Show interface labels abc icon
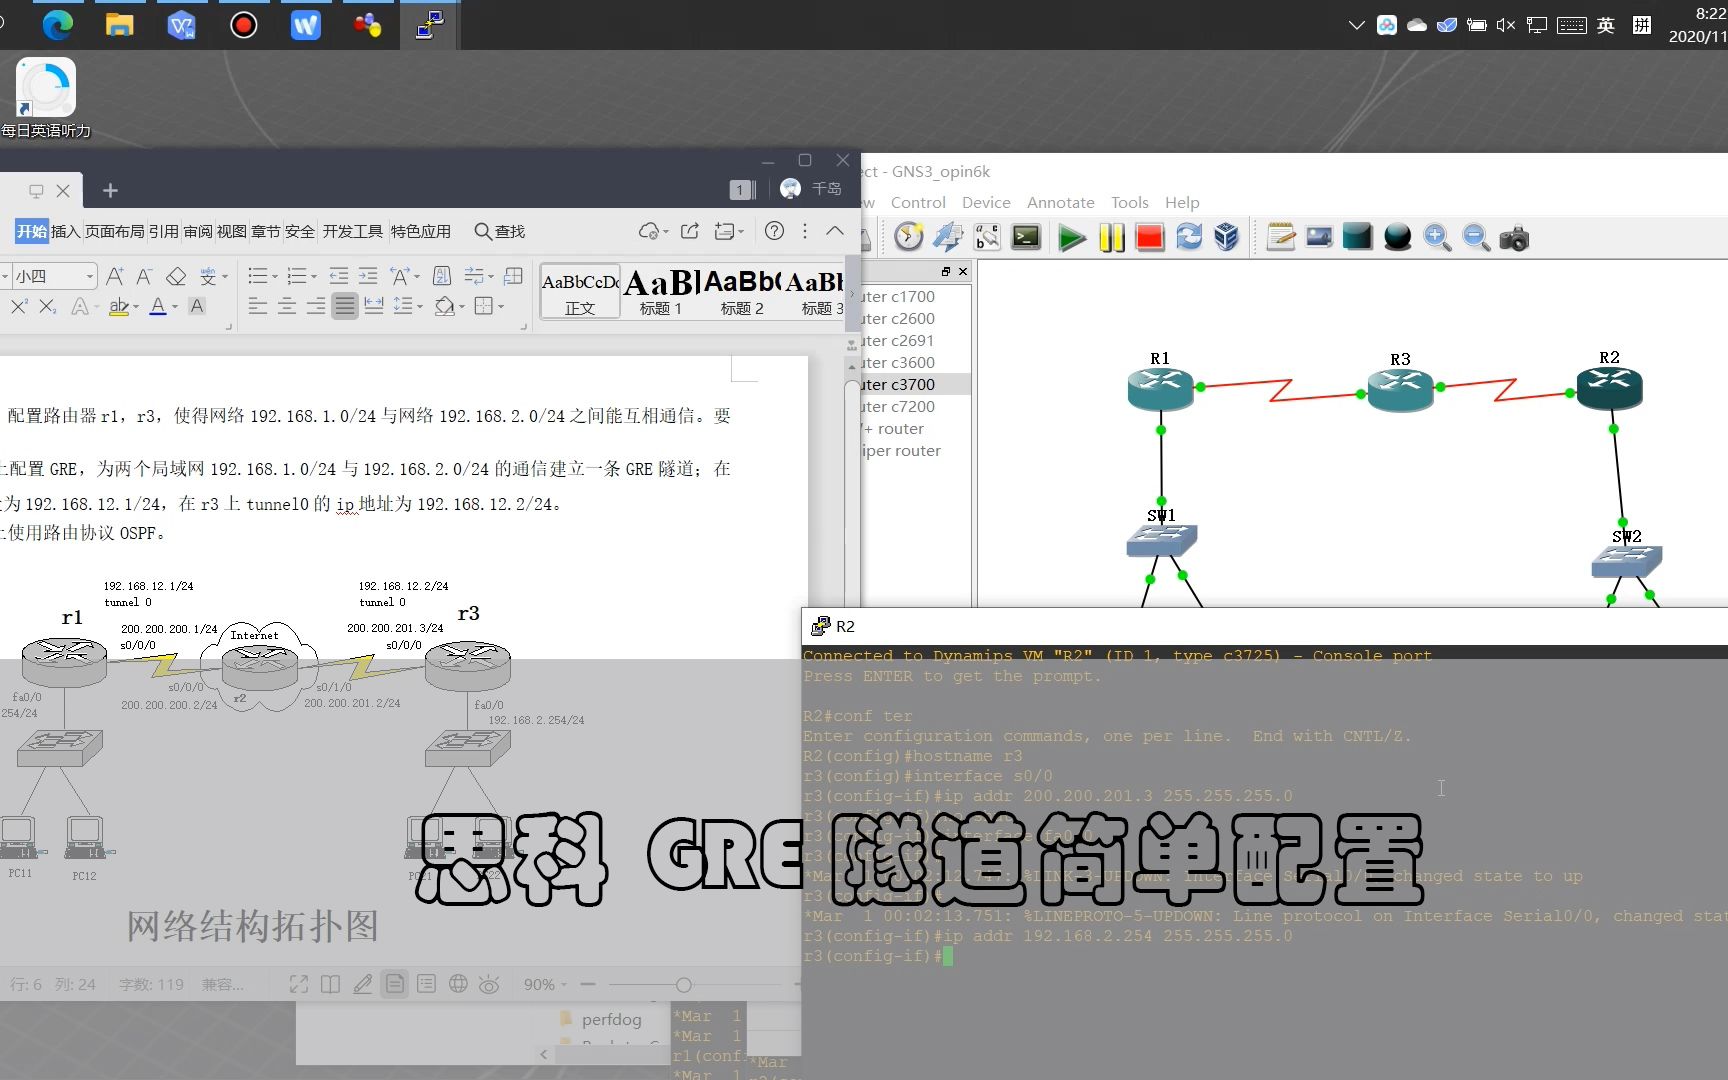This screenshot has height=1080, width=1728. pyautogui.click(x=987, y=238)
